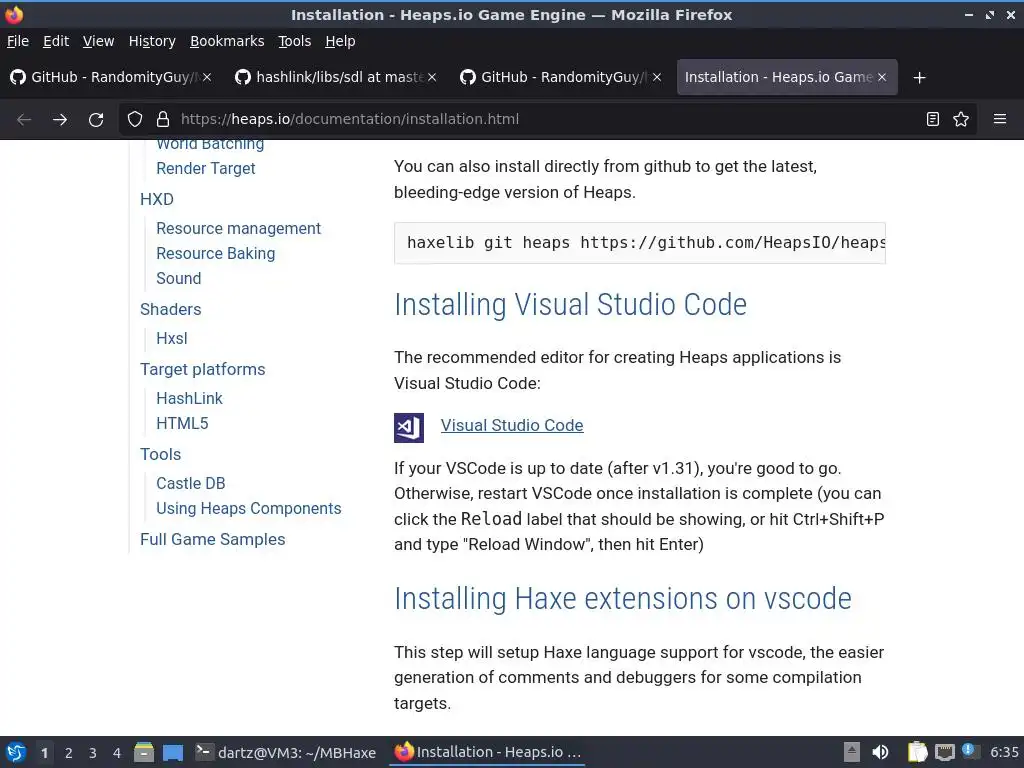Image resolution: width=1024 pixels, height=768 pixels.
Task: Click the Installing Visual Studio Code heading
Action: coord(570,305)
